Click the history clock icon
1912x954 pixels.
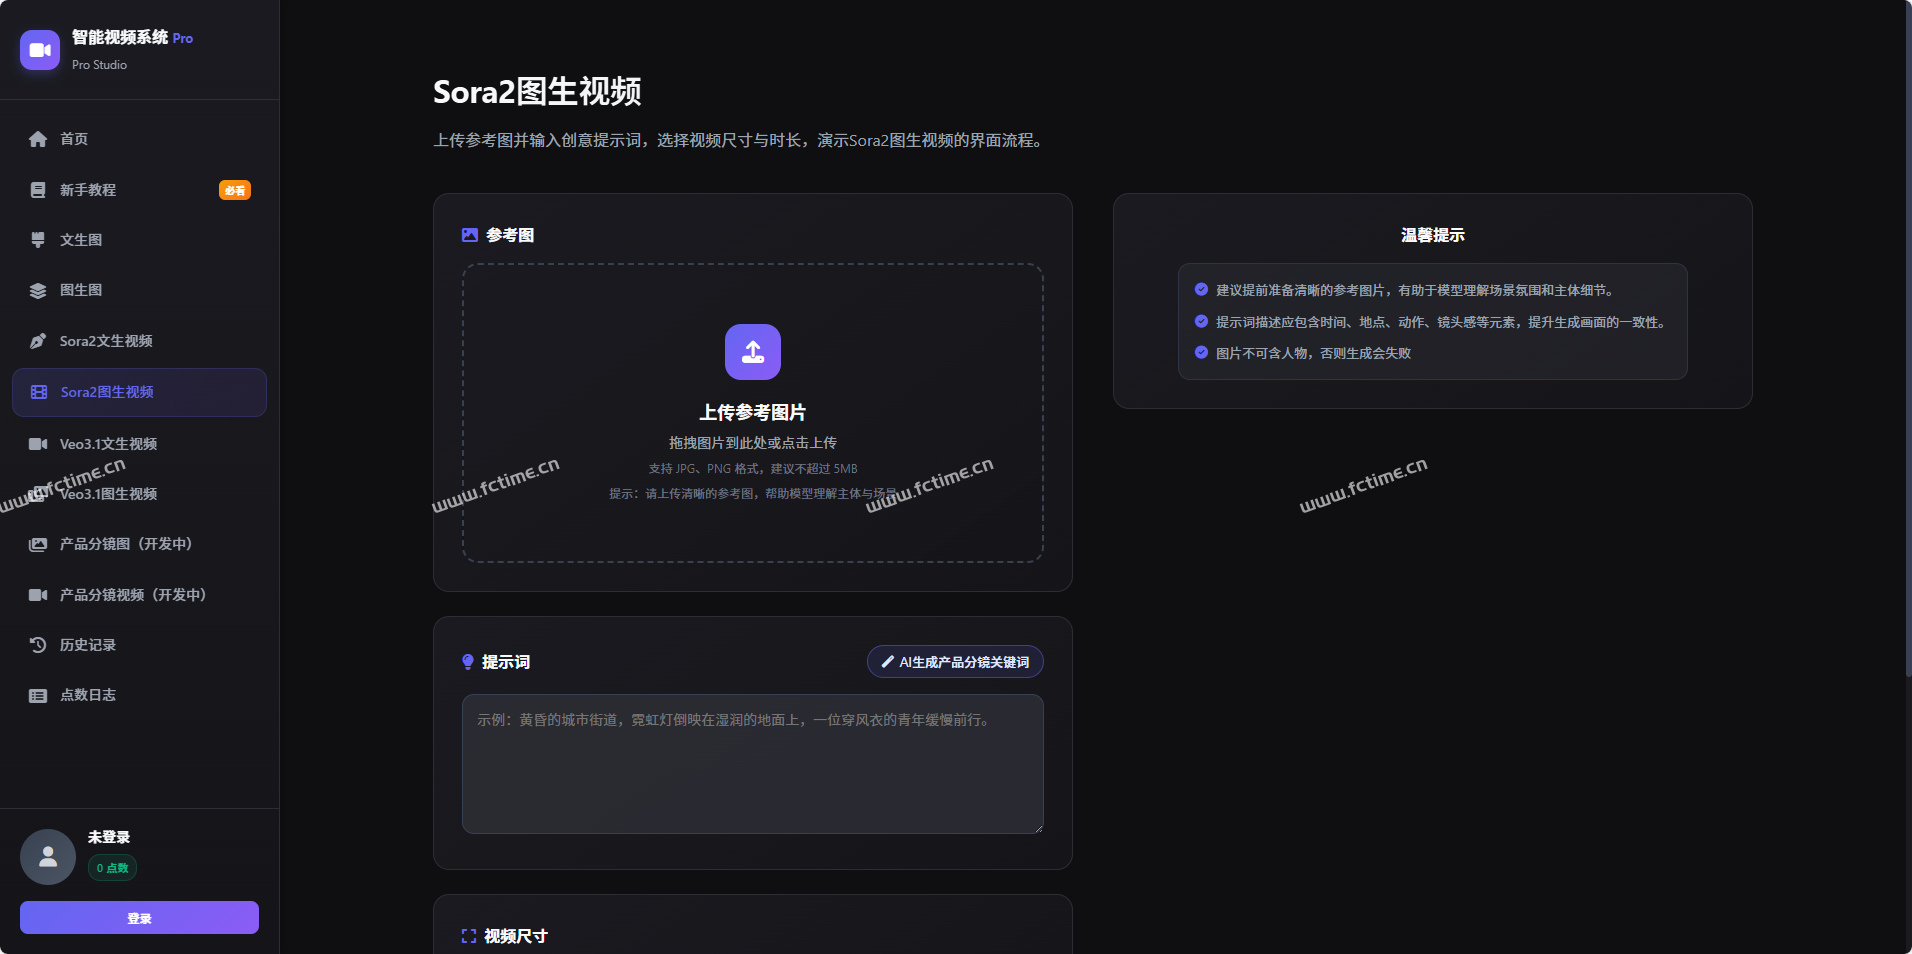point(38,645)
